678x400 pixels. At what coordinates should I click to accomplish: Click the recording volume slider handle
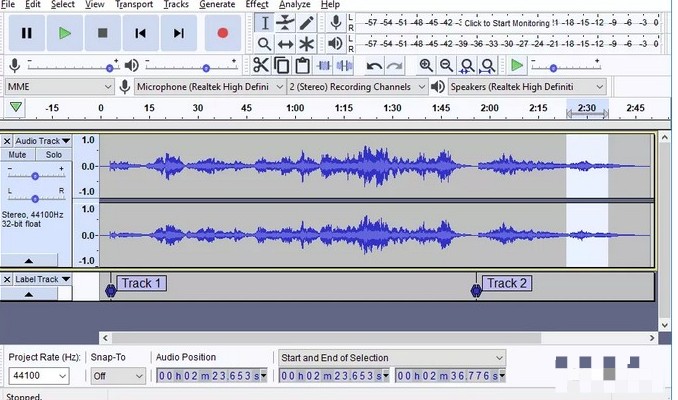[x=109, y=68]
